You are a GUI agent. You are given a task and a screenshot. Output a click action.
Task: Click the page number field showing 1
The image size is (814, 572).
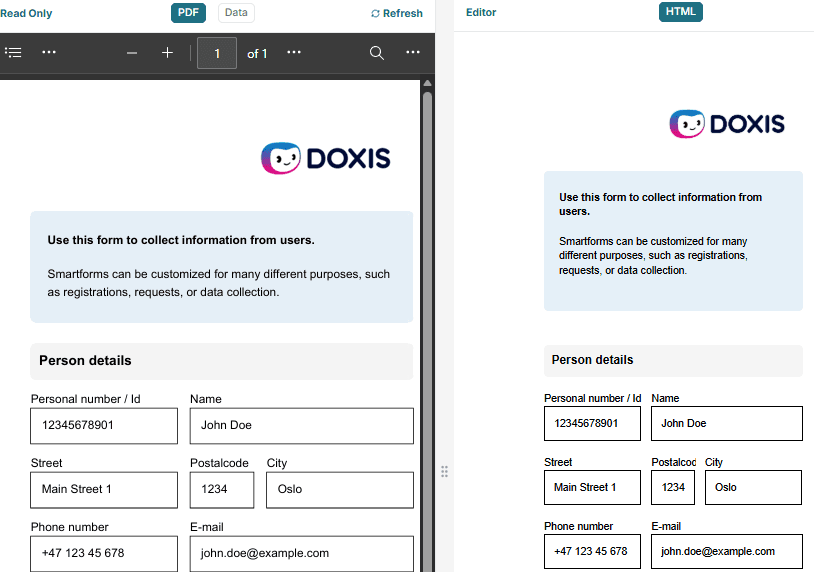pos(217,53)
